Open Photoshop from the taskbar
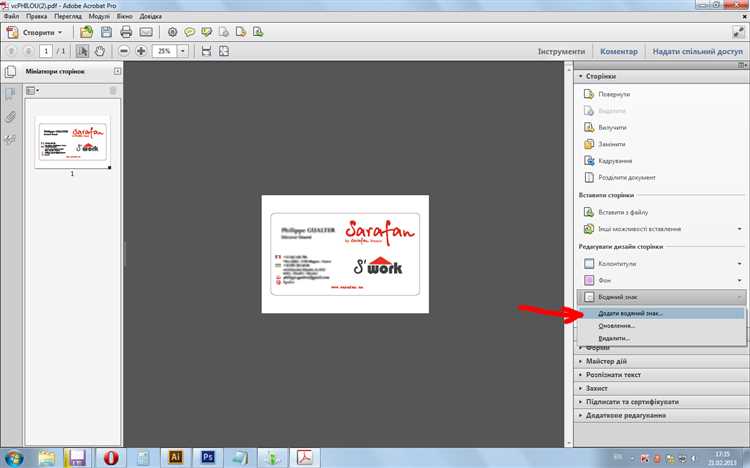 coord(208,457)
